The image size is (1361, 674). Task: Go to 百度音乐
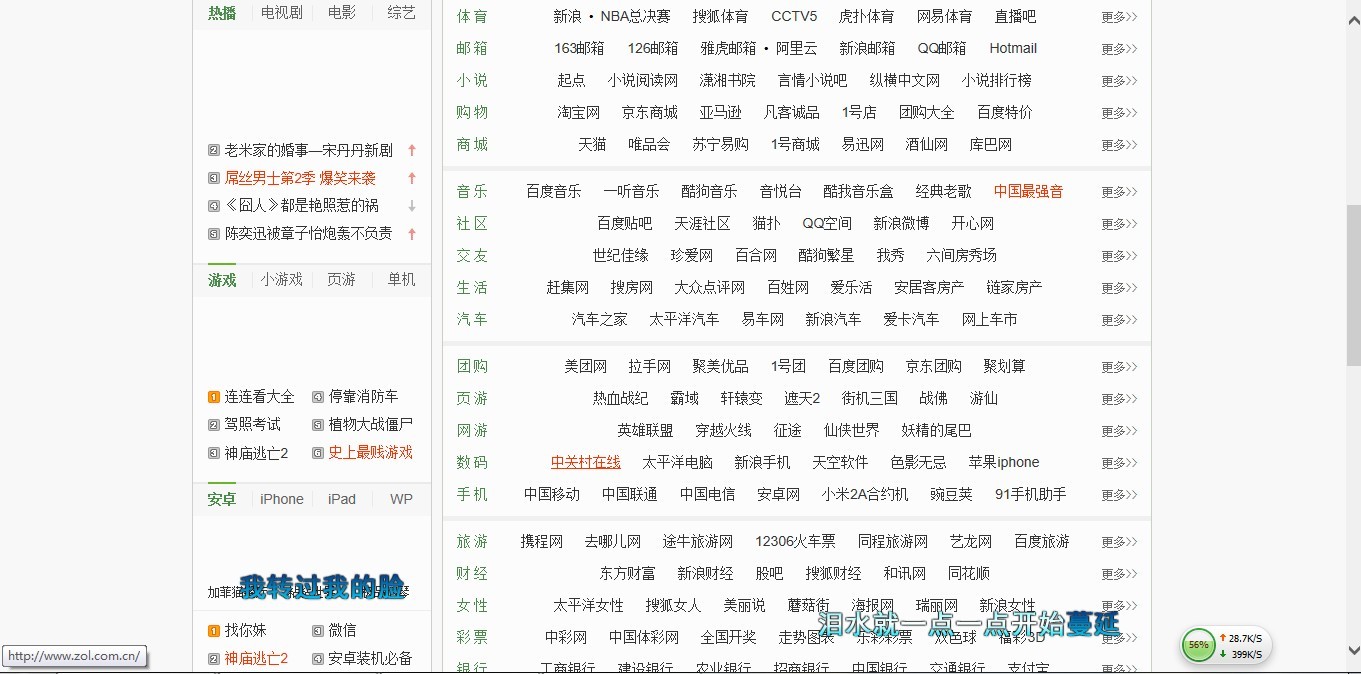tap(554, 191)
